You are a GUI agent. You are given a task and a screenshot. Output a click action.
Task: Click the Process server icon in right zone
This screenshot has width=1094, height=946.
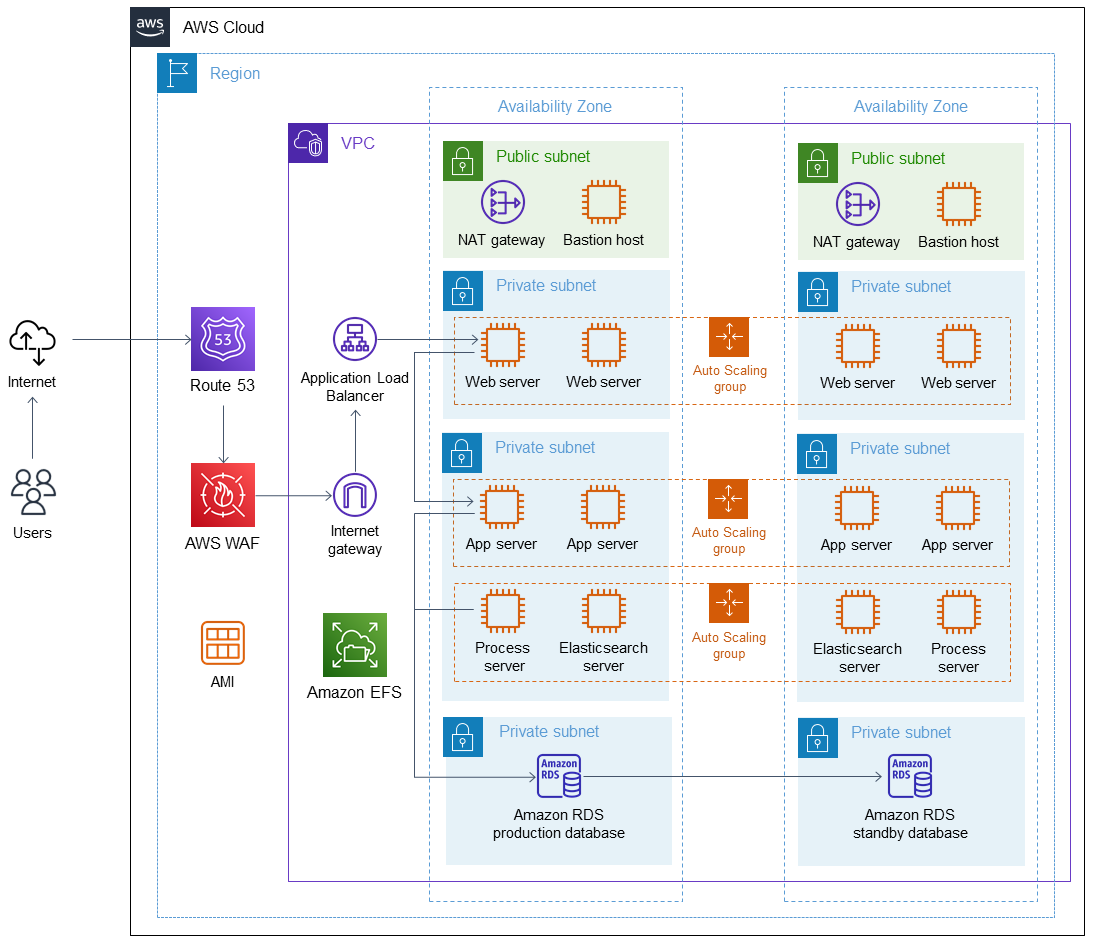957,611
